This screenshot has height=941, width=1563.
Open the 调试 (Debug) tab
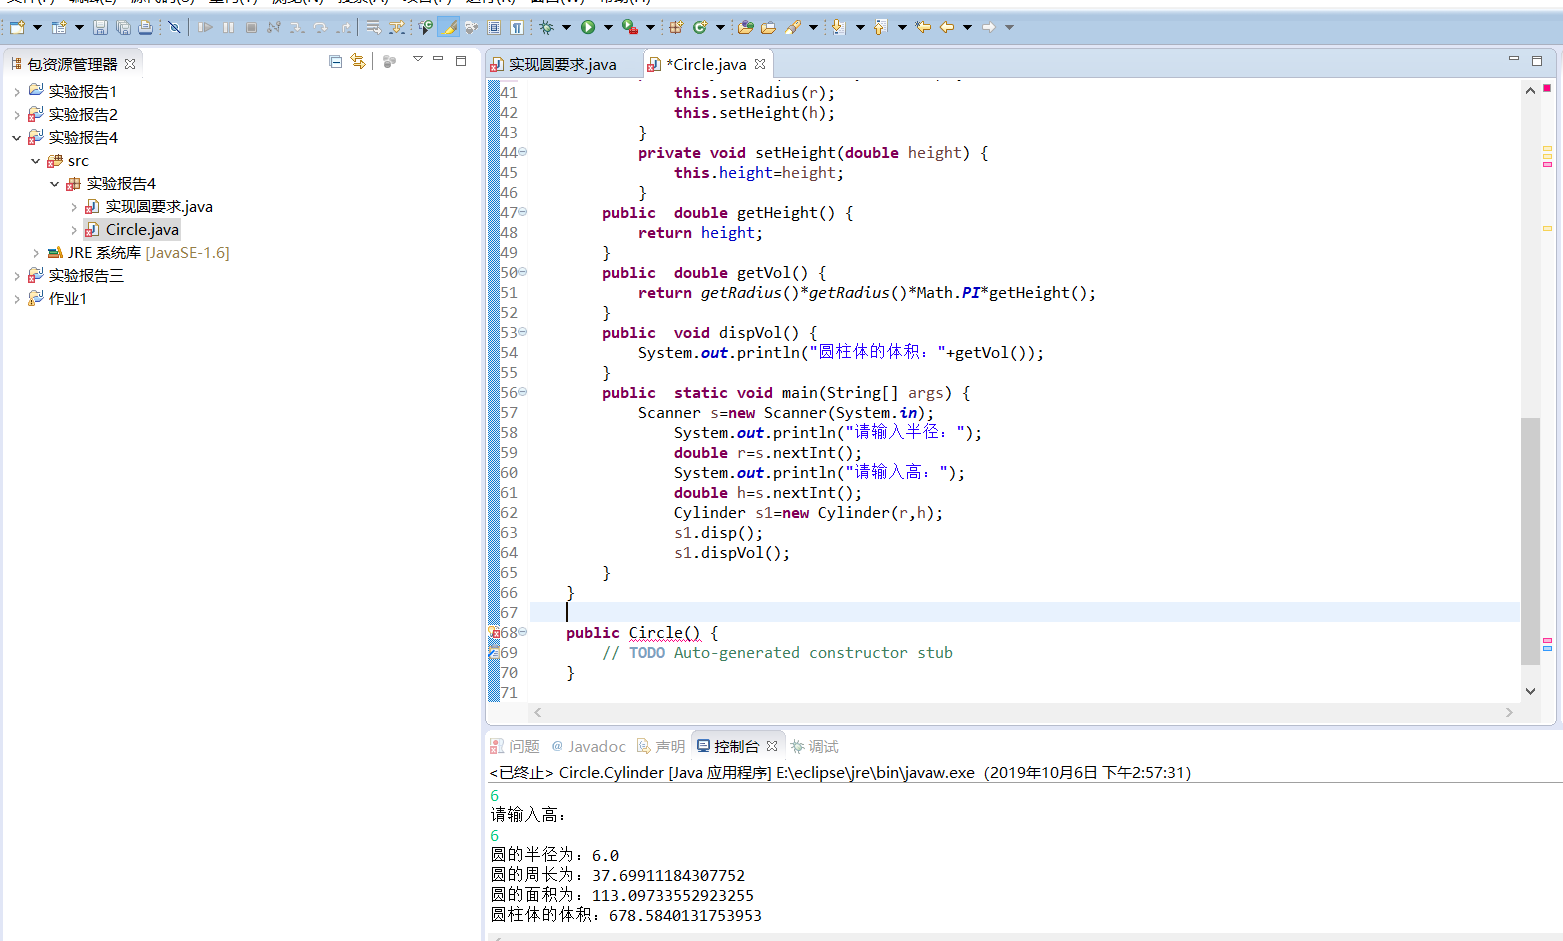pos(814,746)
